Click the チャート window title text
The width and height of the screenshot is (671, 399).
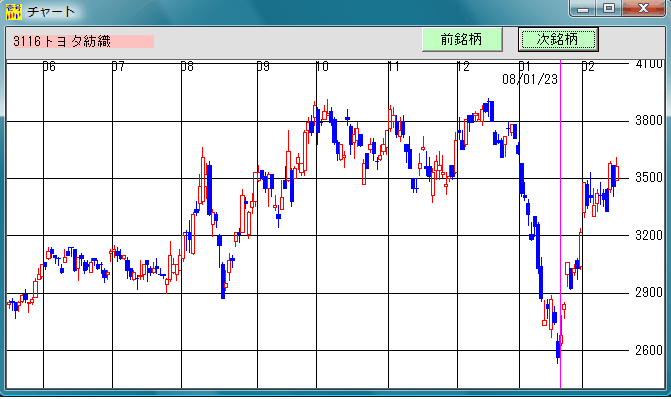pyautogui.click(x=51, y=12)
